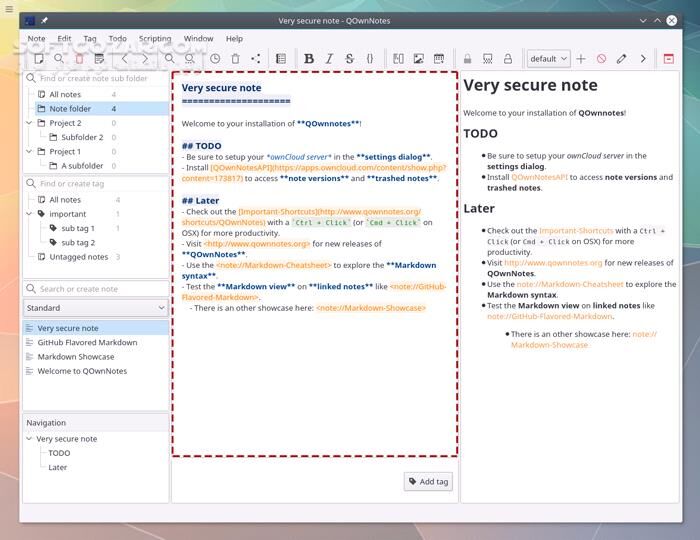
Task: Jump to Later heading in Navigation
Action: click(x=57, y=467)
